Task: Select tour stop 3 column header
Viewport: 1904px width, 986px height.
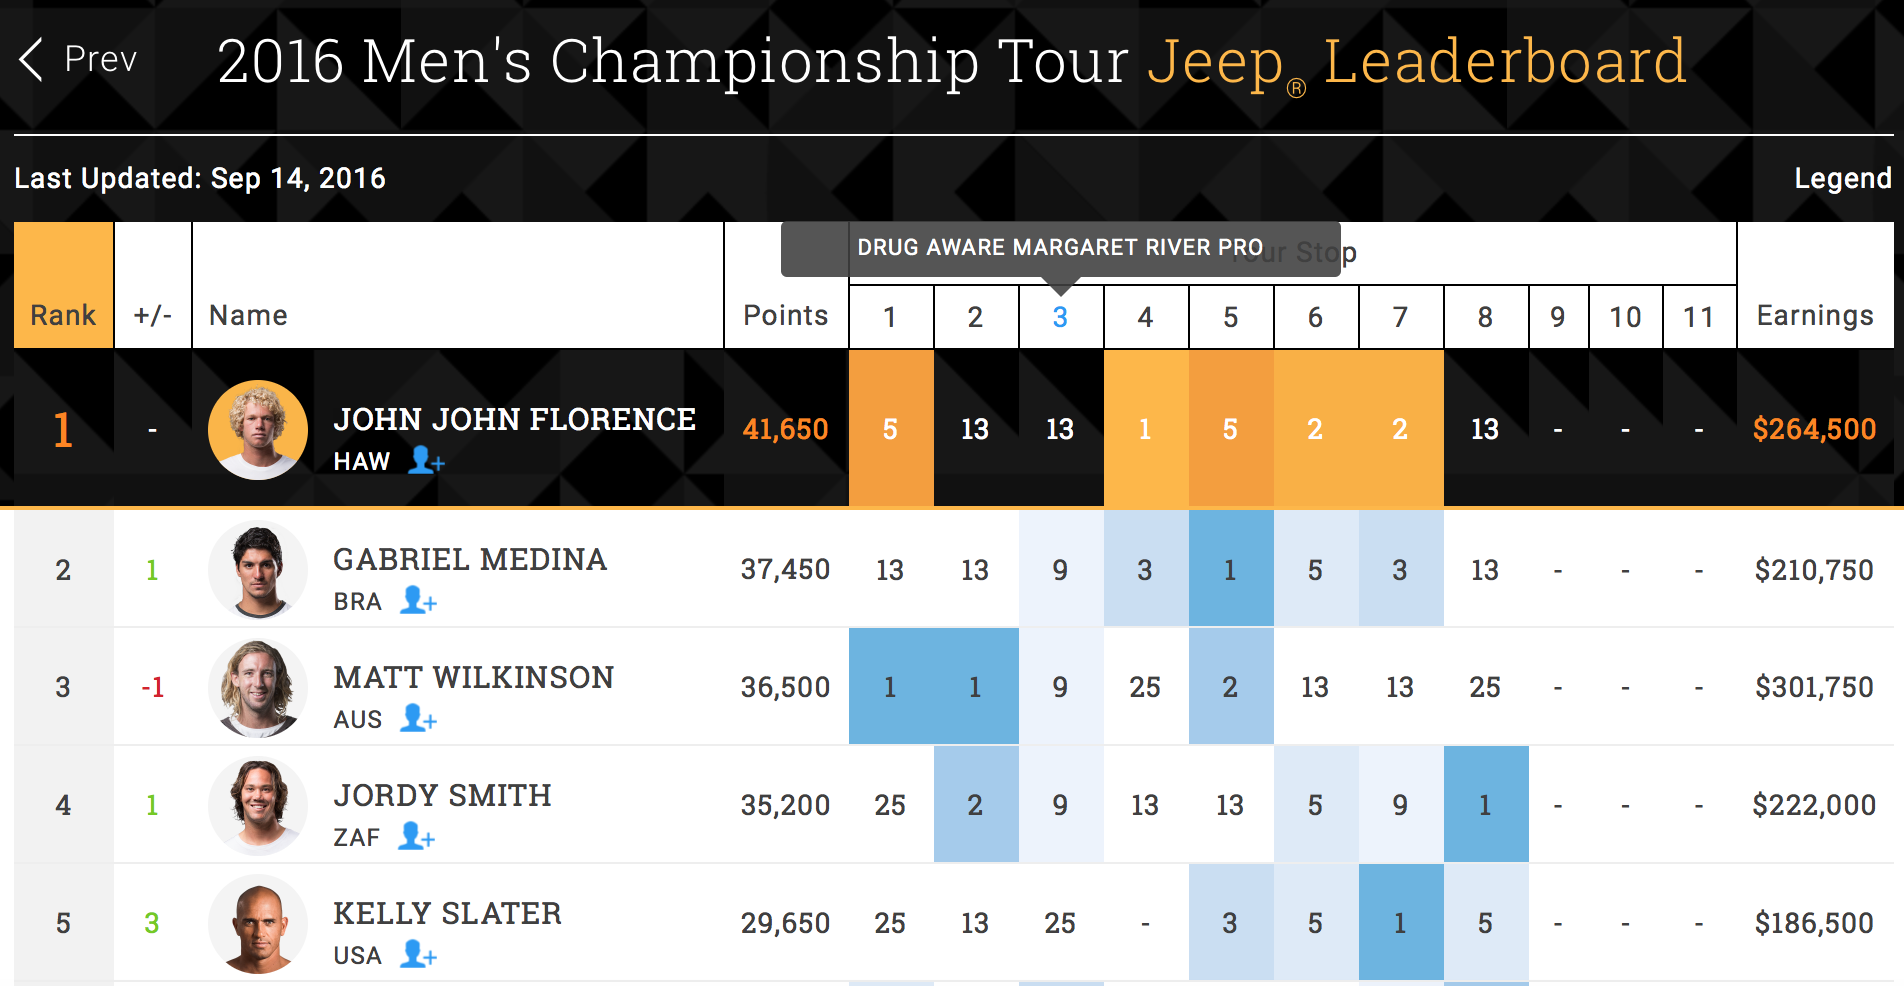Action: coord(1060,317)
